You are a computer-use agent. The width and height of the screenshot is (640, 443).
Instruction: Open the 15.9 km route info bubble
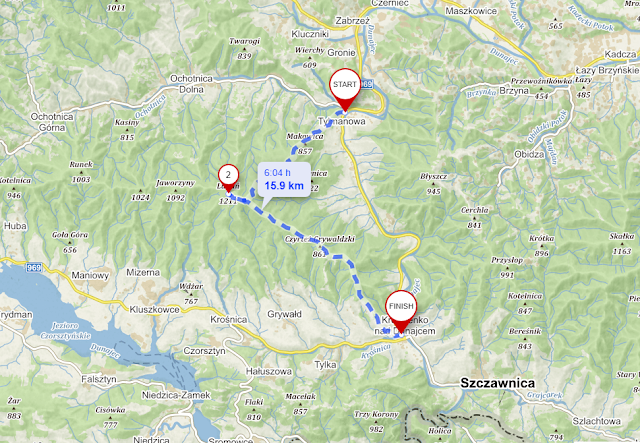284,180
